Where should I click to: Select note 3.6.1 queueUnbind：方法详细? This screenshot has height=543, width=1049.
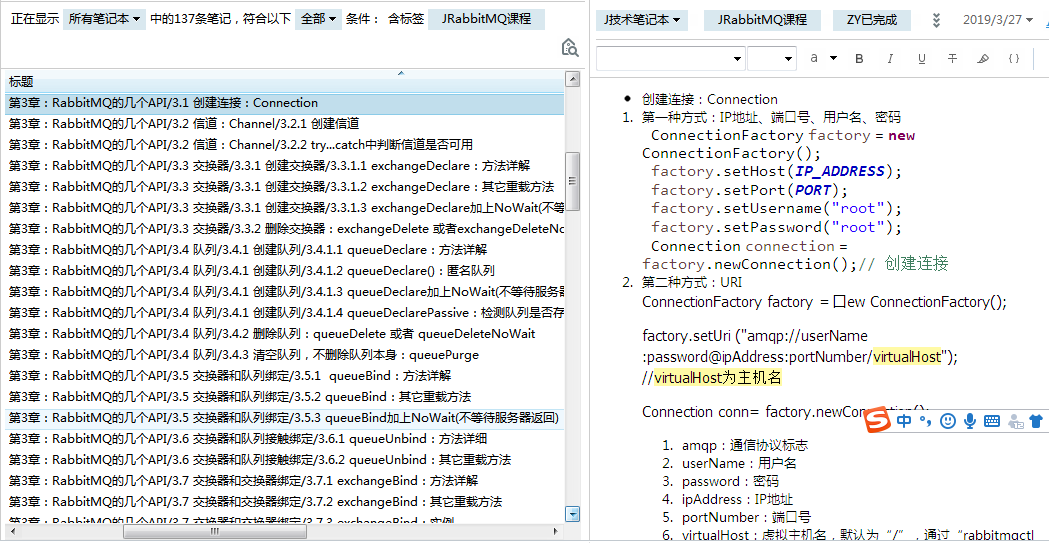285,439
